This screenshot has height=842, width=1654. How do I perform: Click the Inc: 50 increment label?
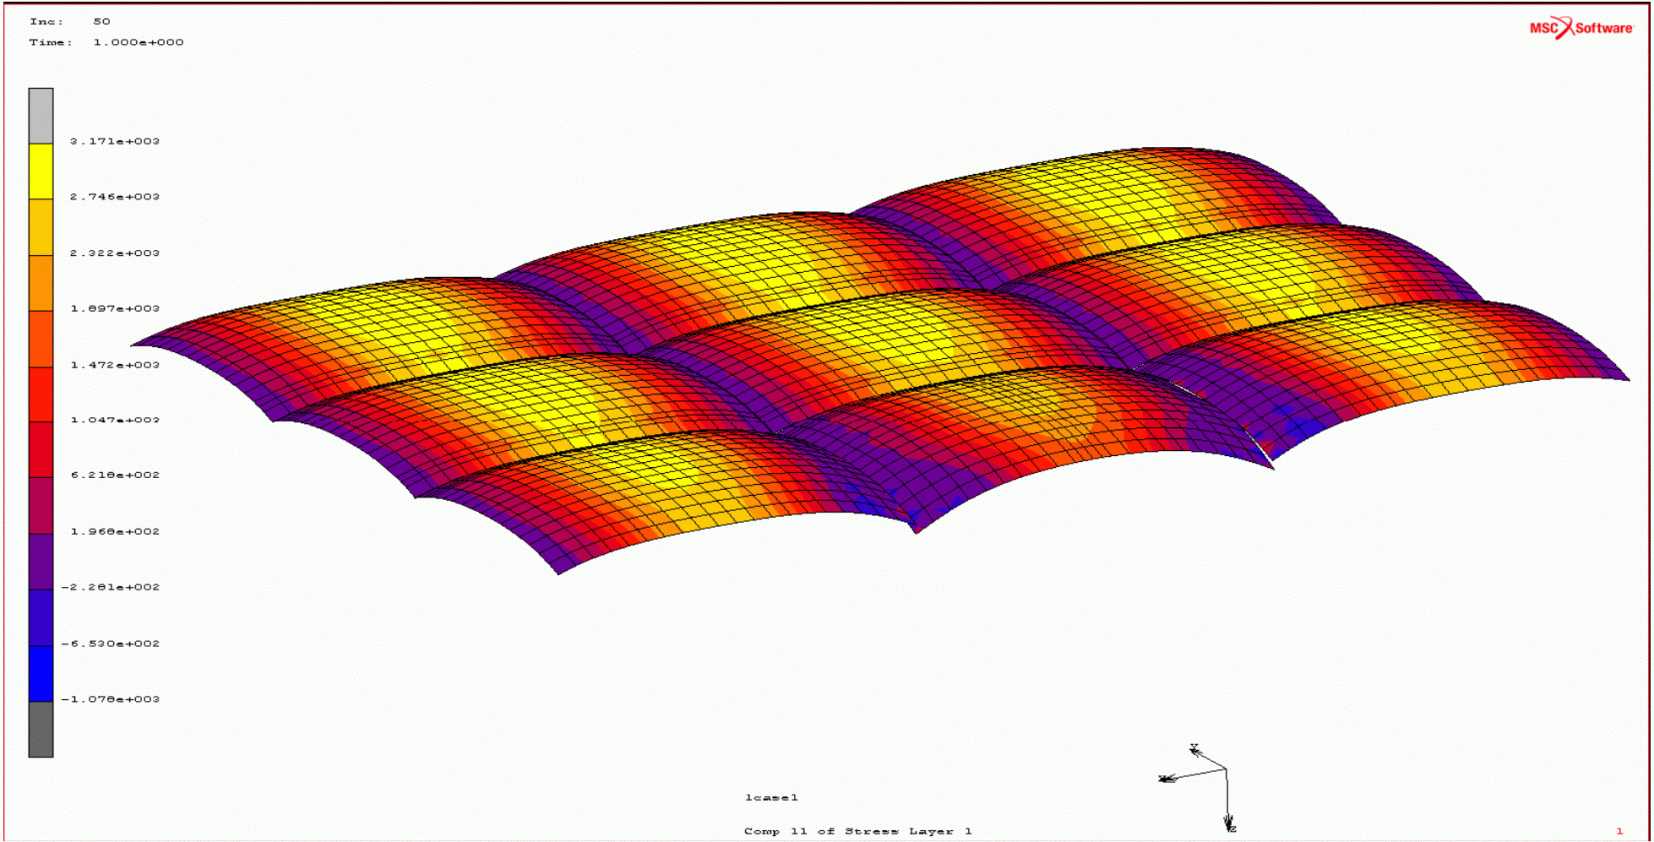70,21
